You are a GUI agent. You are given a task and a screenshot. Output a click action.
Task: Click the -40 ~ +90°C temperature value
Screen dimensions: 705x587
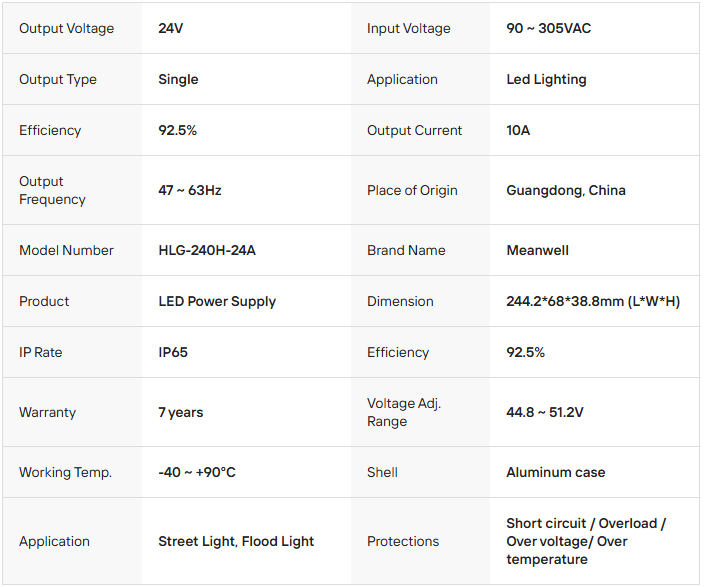pyautogui.click(x=197, y=472)
